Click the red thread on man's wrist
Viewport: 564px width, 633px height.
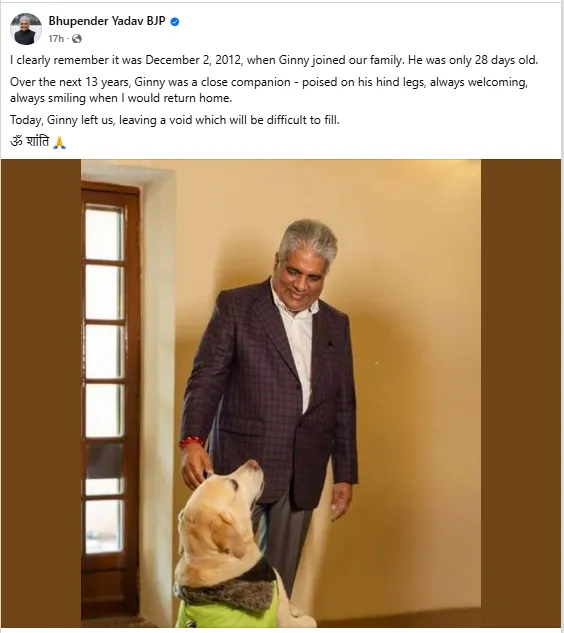pos(190,442)
